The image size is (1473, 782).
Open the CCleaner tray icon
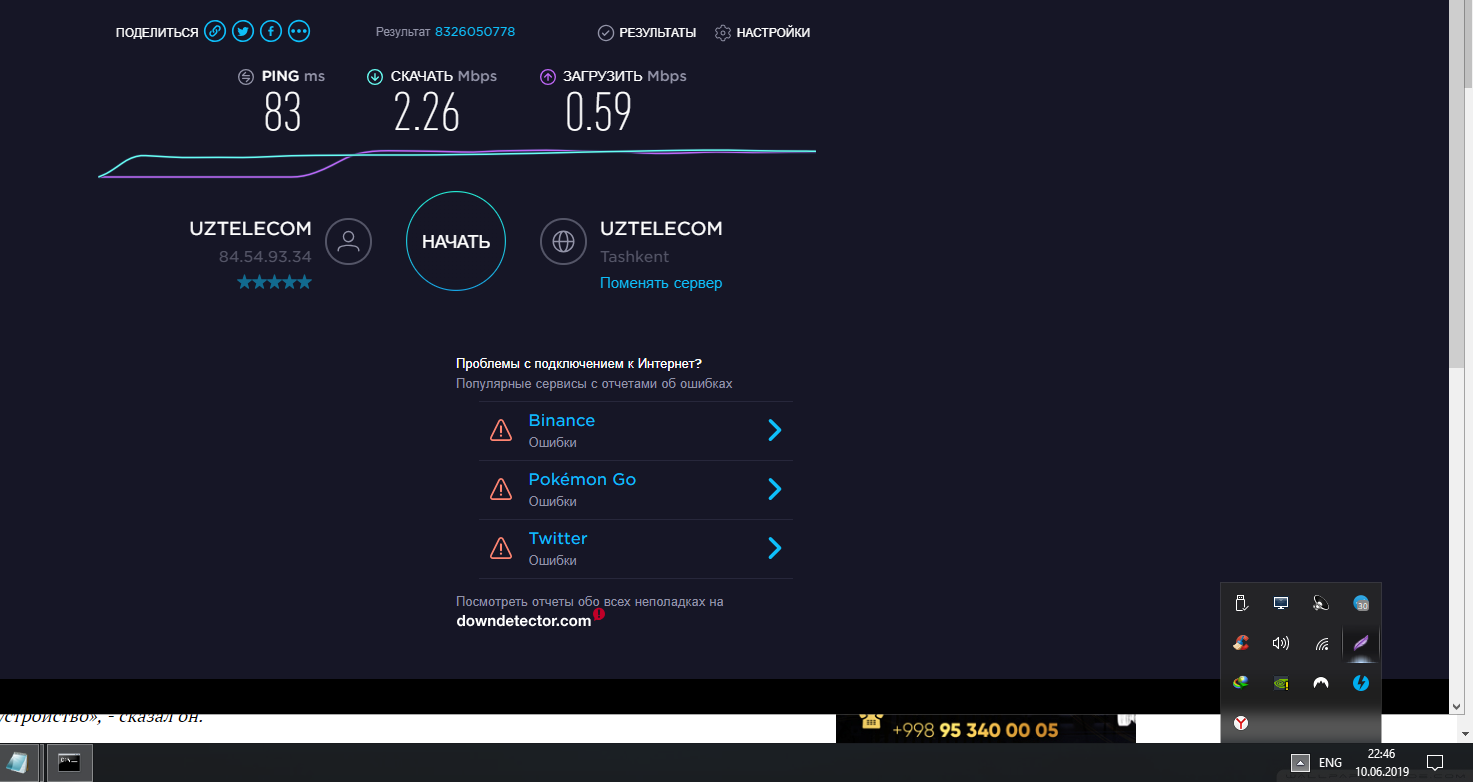pyautogui.click(x=1241, y=643)
